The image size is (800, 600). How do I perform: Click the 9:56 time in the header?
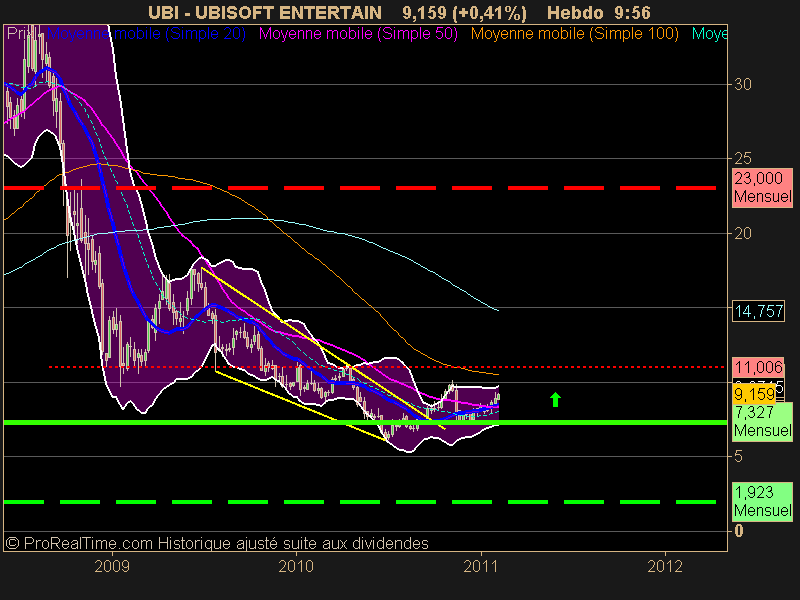[633, 13]
